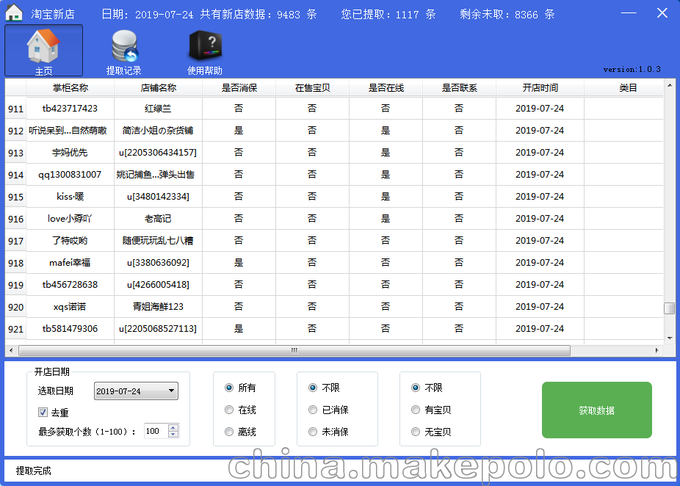Click the table scroll up arrow

point(670,85)
